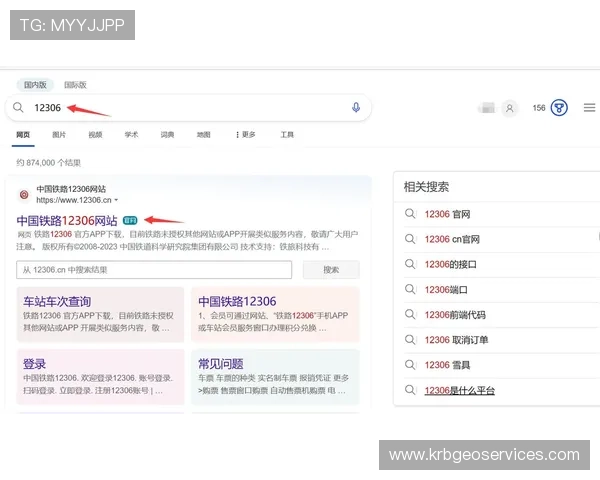600x480 pixels.
Task: Select the 学术 tab
Action: coord(131,134)
